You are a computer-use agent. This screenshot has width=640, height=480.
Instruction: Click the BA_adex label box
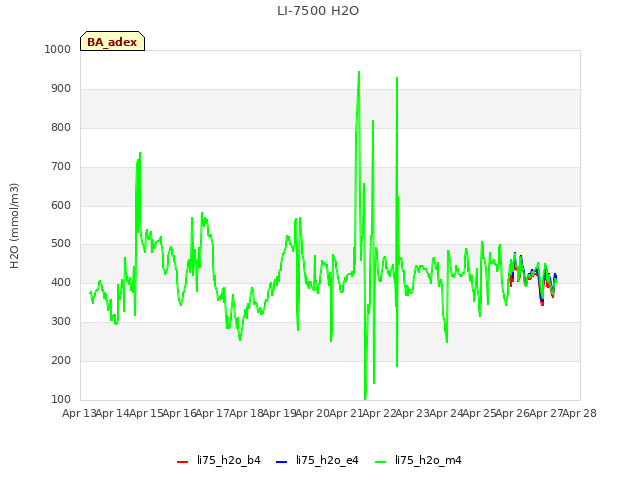pyautogui.click(x=112, y=41)
